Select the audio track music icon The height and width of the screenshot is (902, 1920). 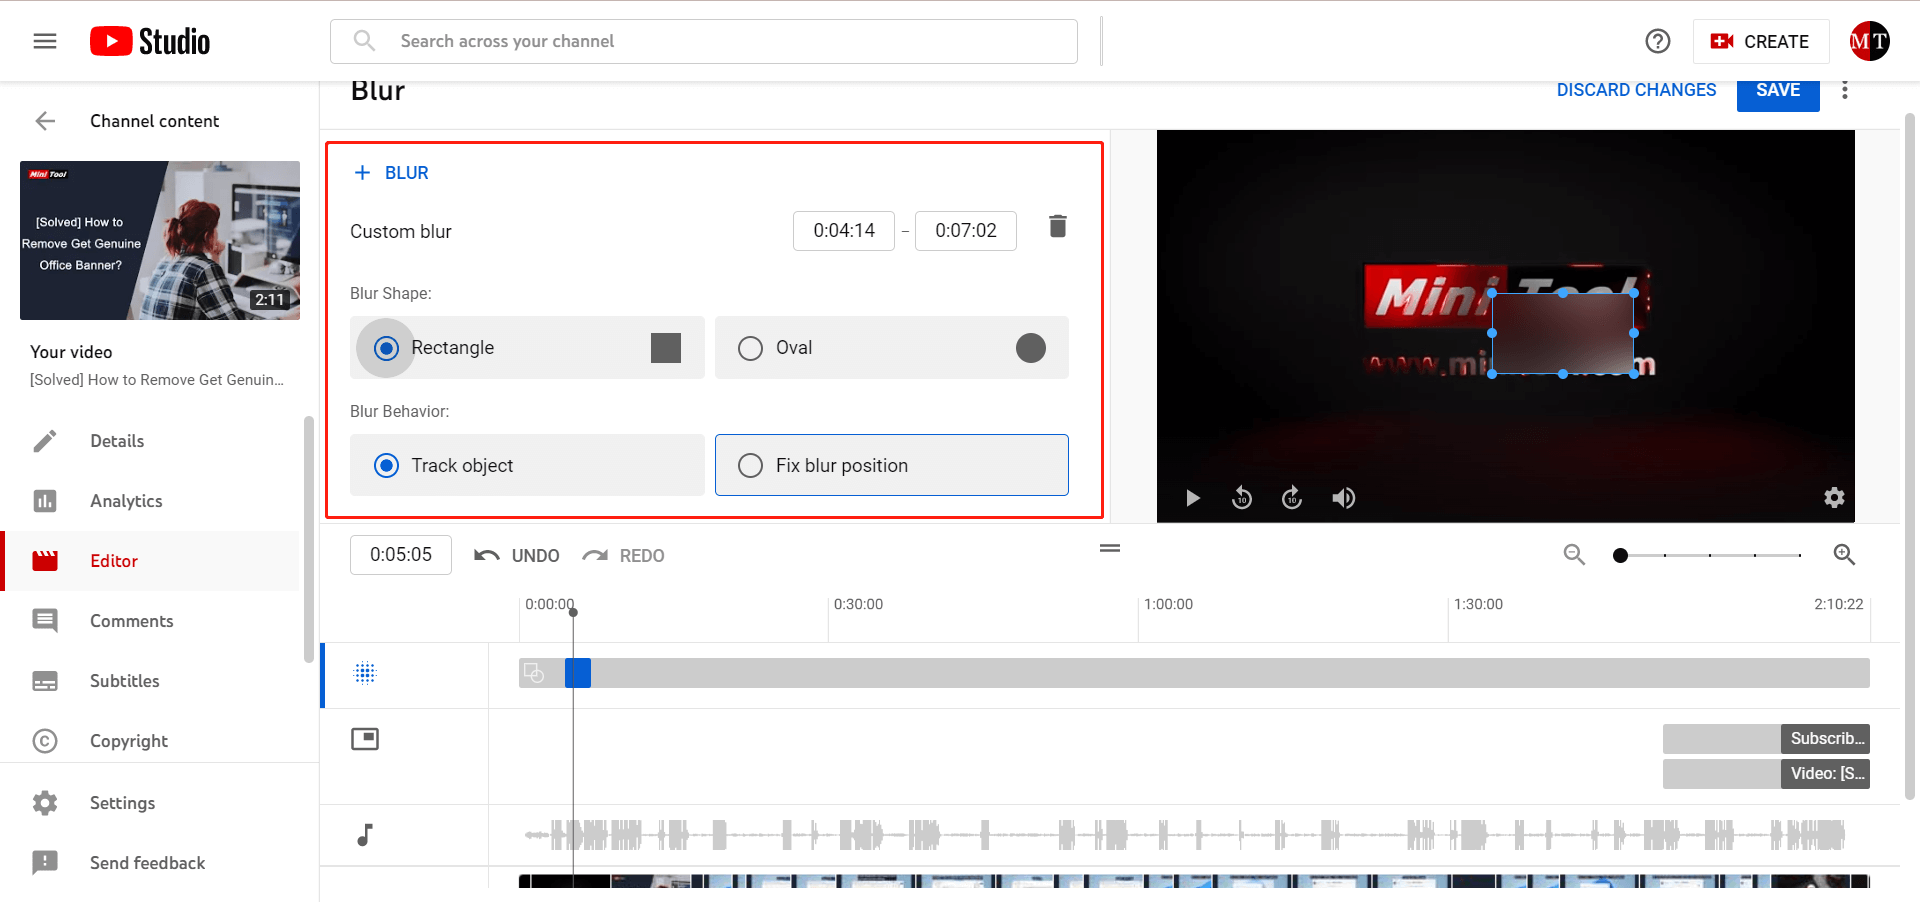[x=365, y=835]
